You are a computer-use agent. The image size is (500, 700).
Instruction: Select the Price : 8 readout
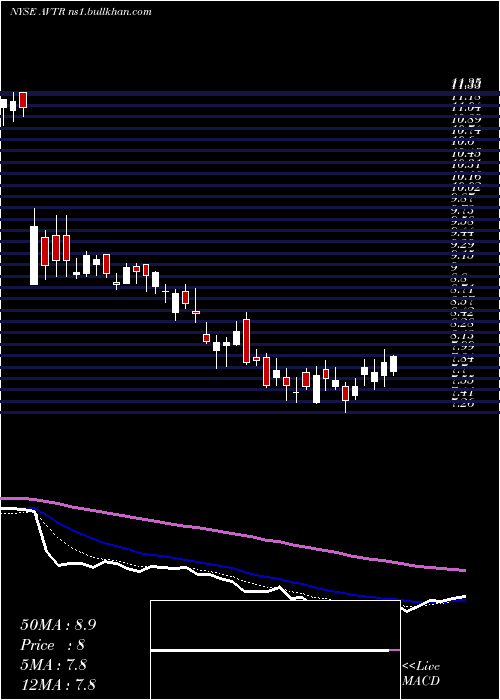(x=53, y=645)
